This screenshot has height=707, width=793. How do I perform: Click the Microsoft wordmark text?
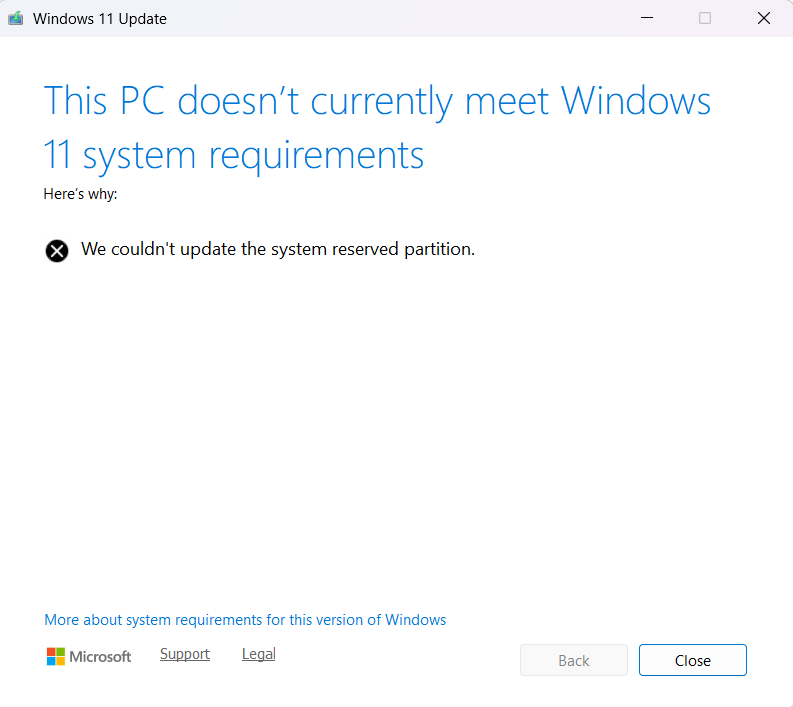[100, 657]
